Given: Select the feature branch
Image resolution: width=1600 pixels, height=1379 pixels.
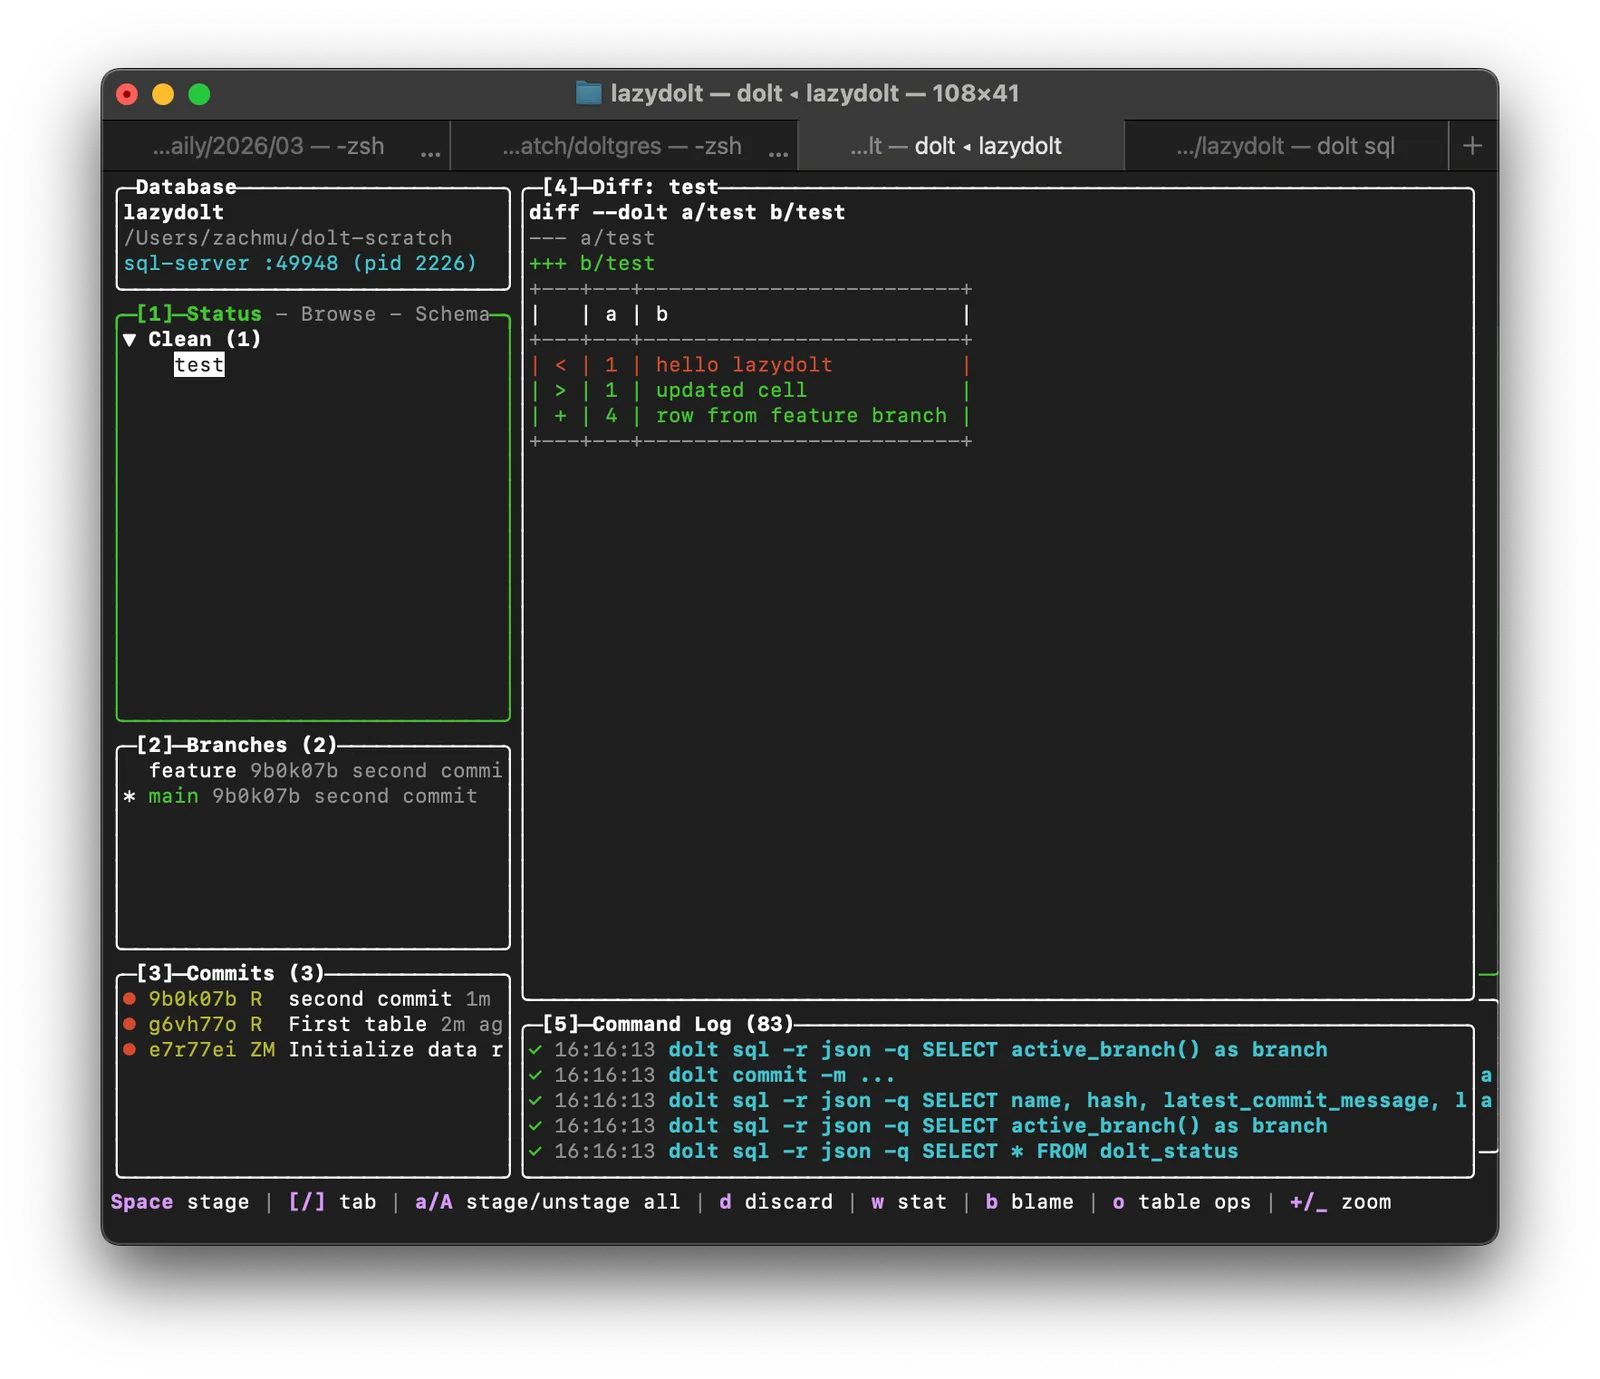Looking at the screenshot, I should 193,771.
